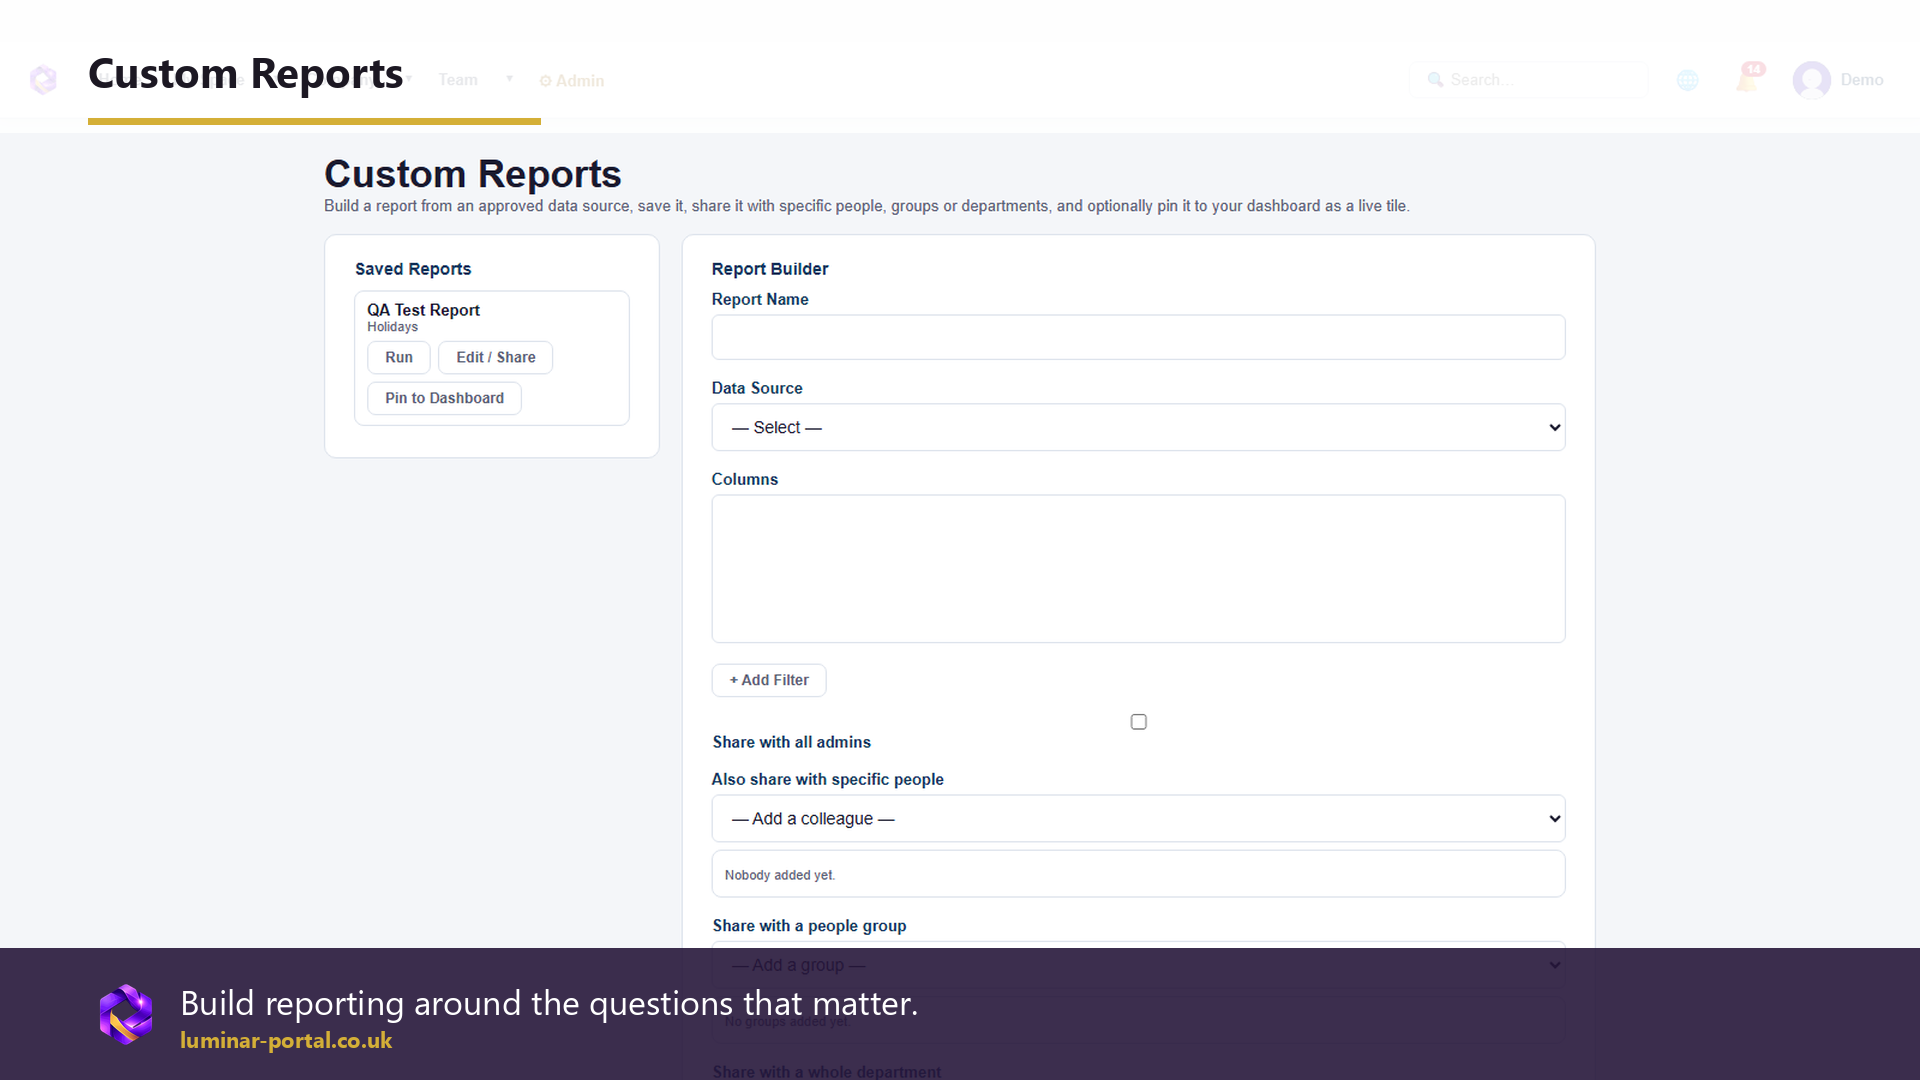Screen dimensions: 1920x1080
Task: Click the faded Luminar logo icon
Action: click(x=43, y=80)
